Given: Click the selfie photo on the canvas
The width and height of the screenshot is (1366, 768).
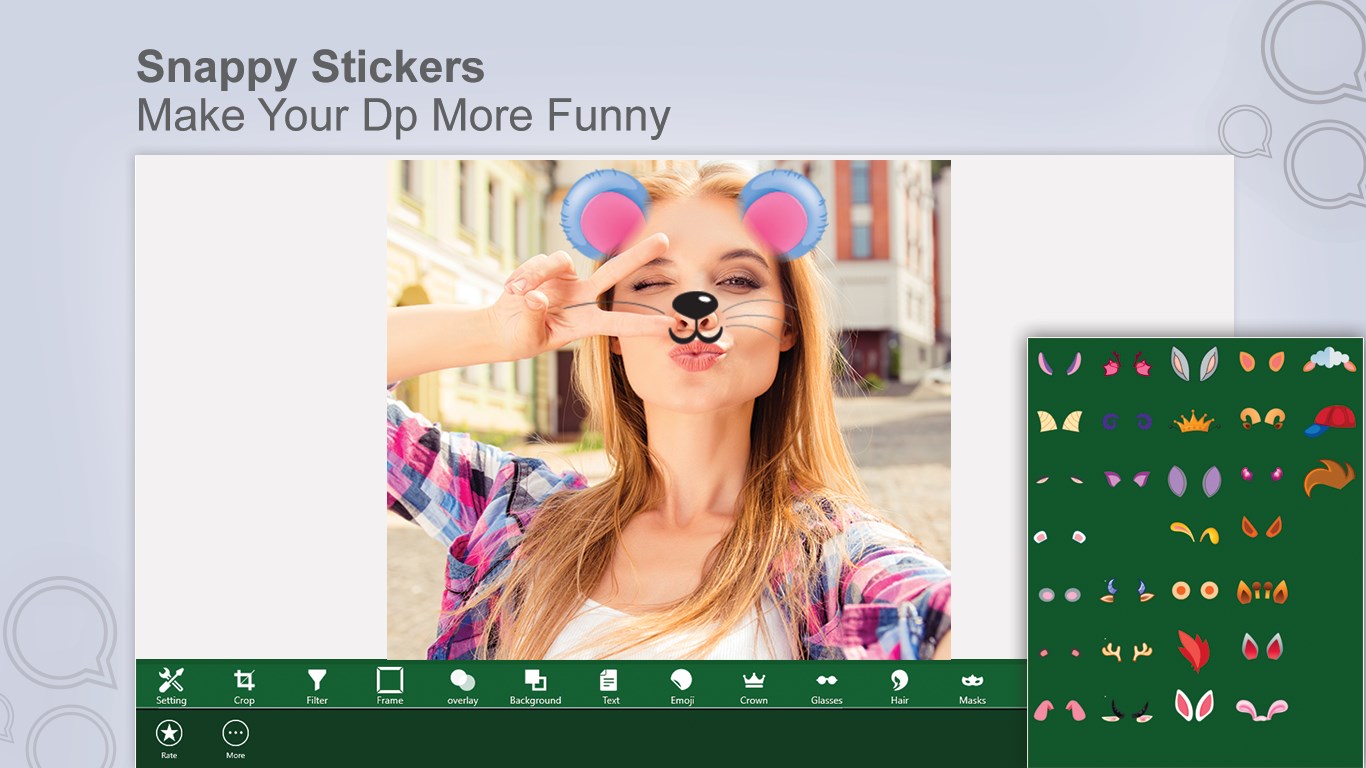Looking at the screenshot, I should pyautogui.click(x=669, y=410).
